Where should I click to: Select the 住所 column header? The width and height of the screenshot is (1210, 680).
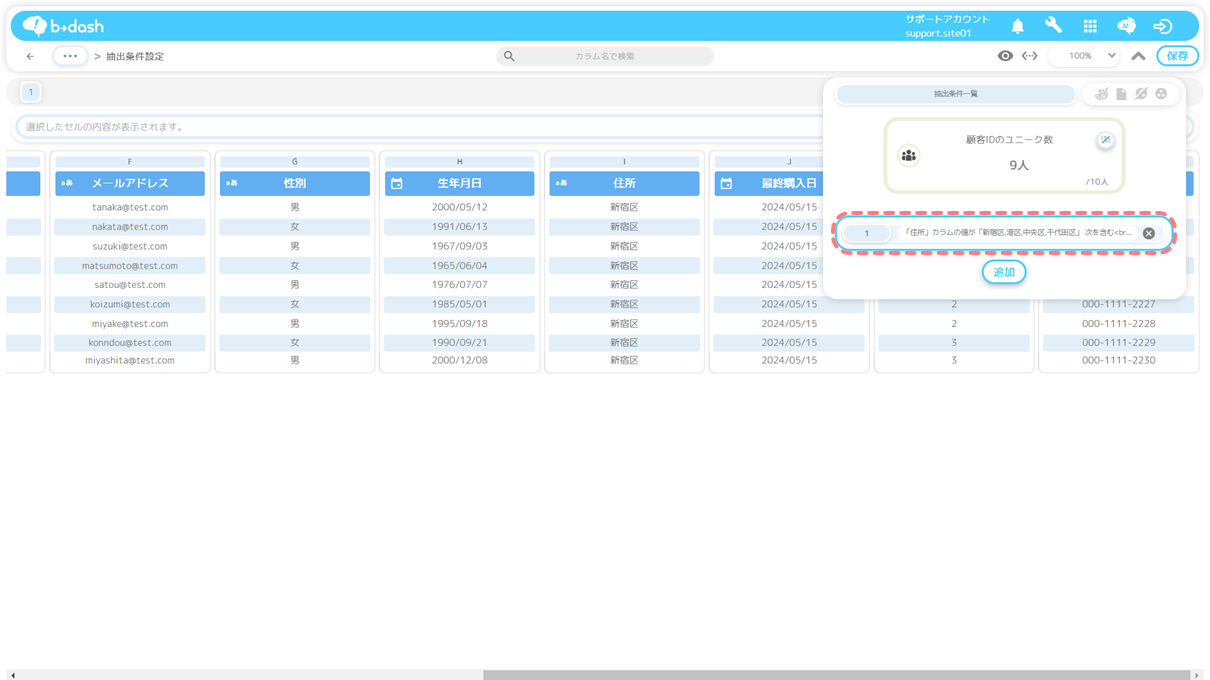624,184
